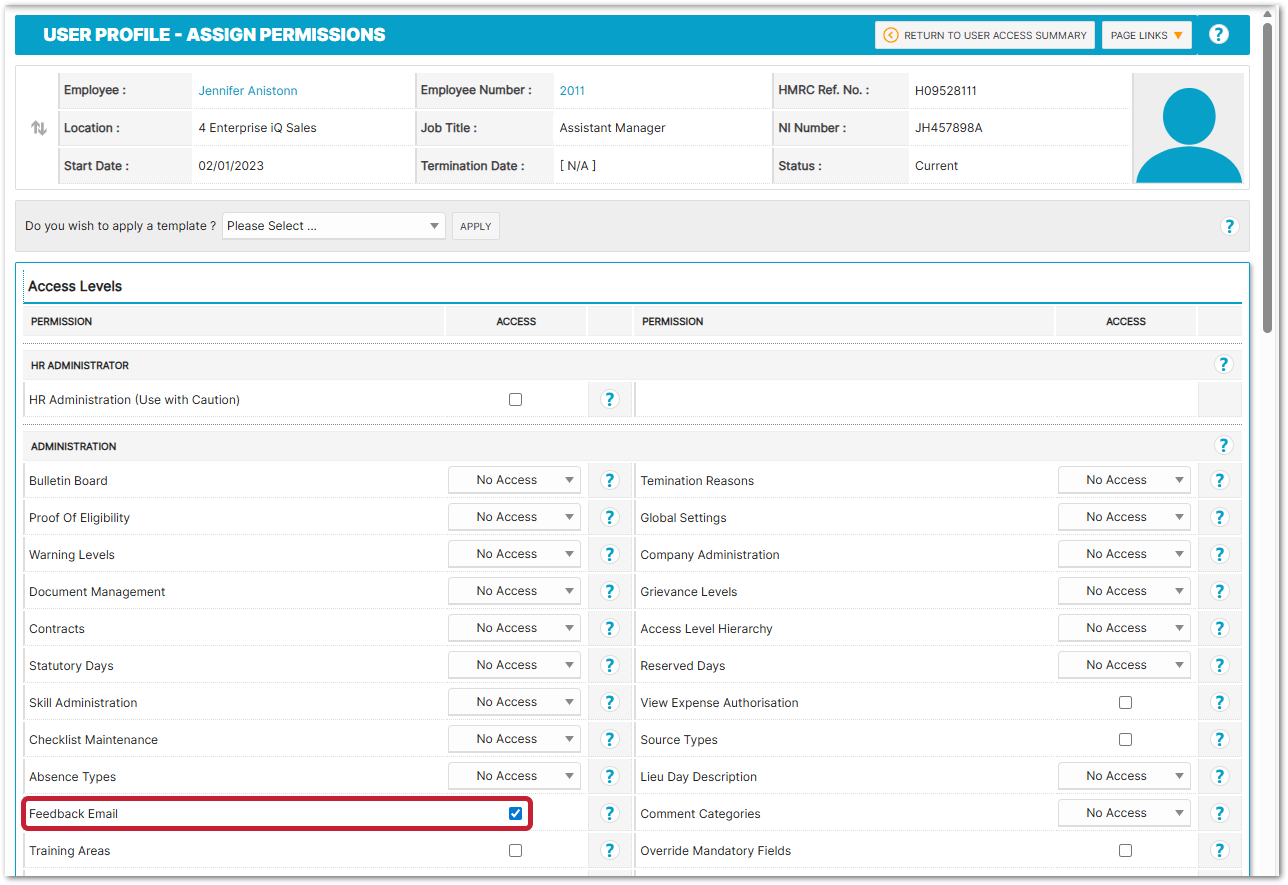Viewport: 1288px width, 885px height.
Task: Click the Jennifer Anistonn employee link
Action: tap(248, 91)
